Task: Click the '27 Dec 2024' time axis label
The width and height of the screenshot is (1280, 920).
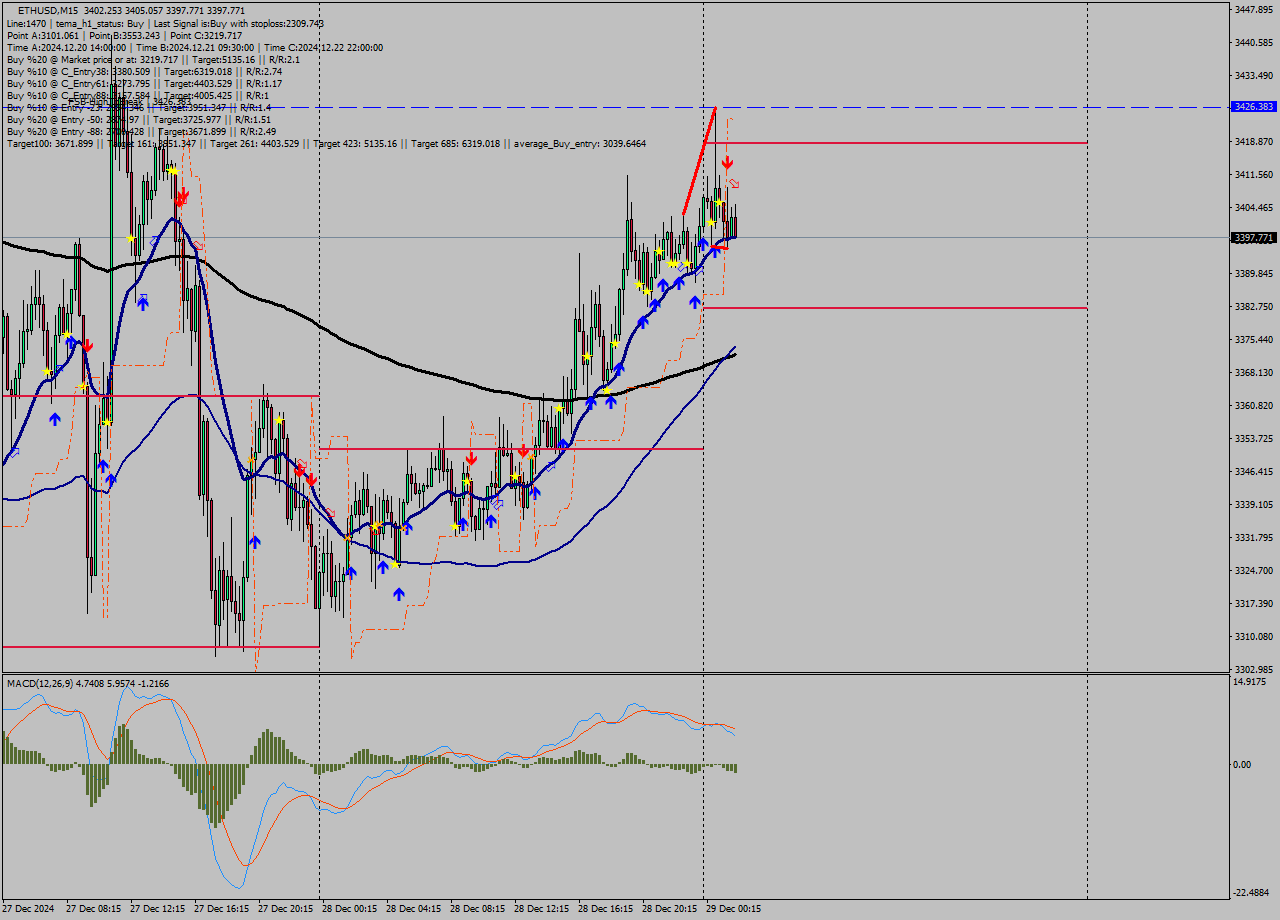Action: tap(30, 909)
